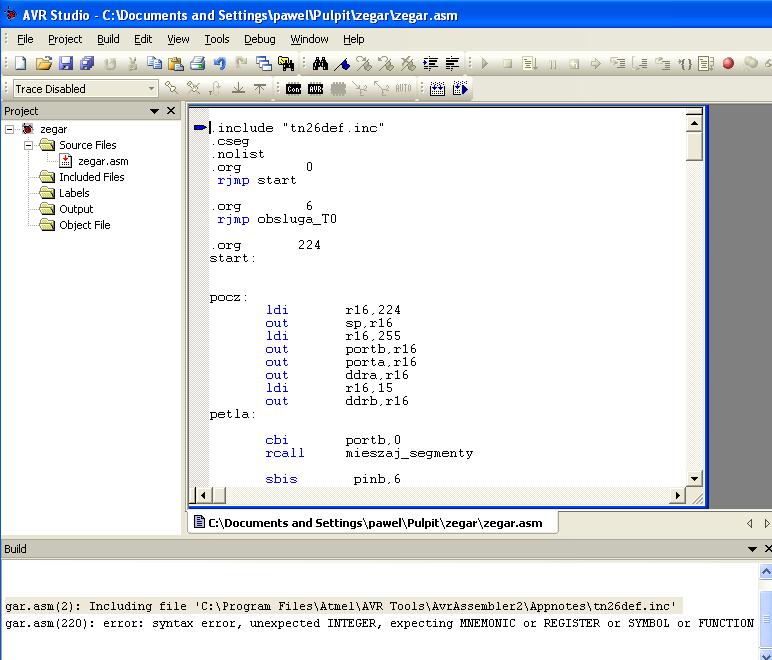
Task: Open the Debug menu
Action: click(259, 39)
